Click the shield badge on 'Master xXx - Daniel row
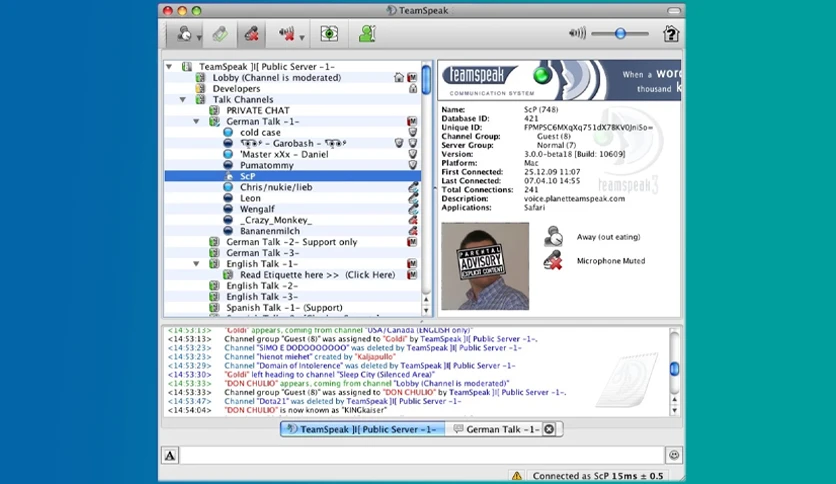 click(x=413, y=155)
